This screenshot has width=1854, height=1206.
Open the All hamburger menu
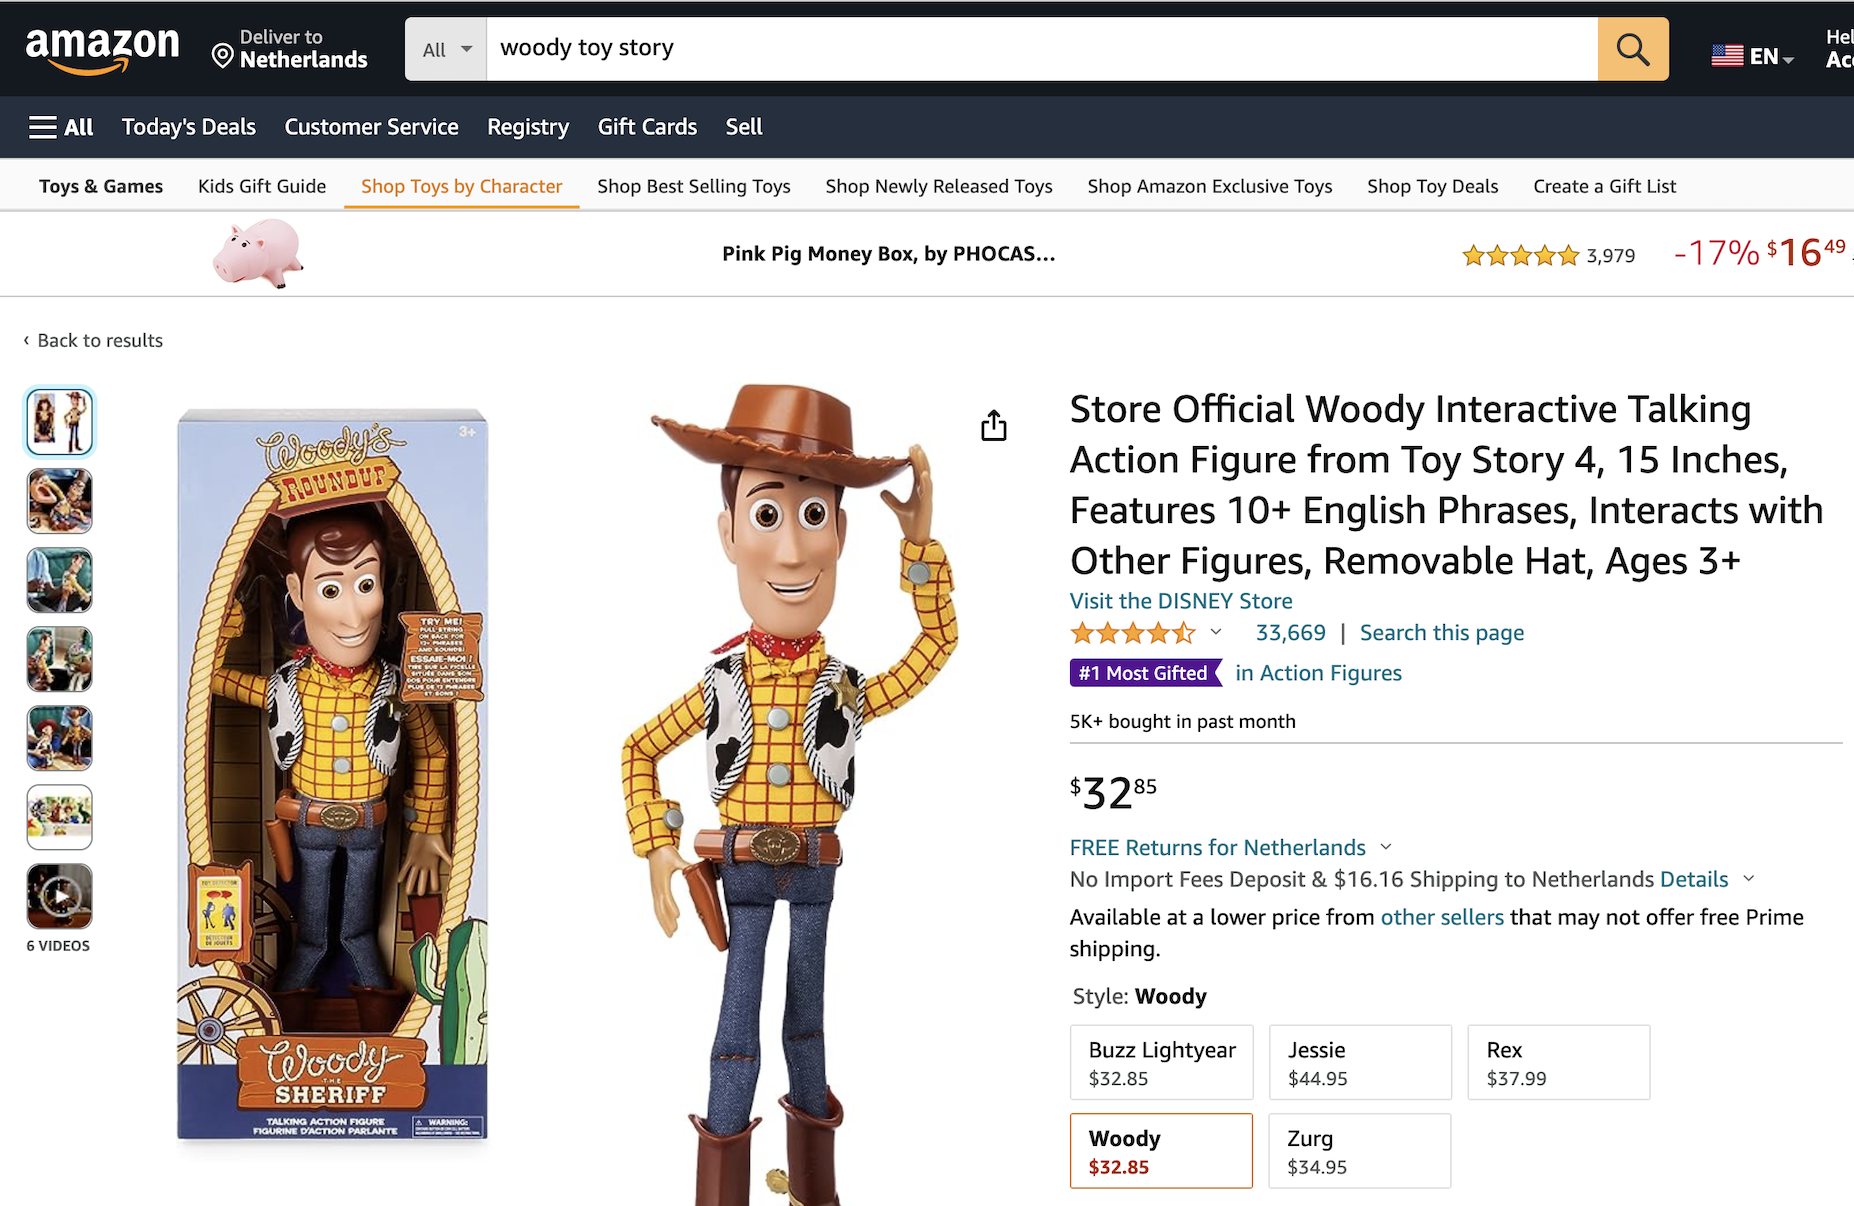[62, 127]
